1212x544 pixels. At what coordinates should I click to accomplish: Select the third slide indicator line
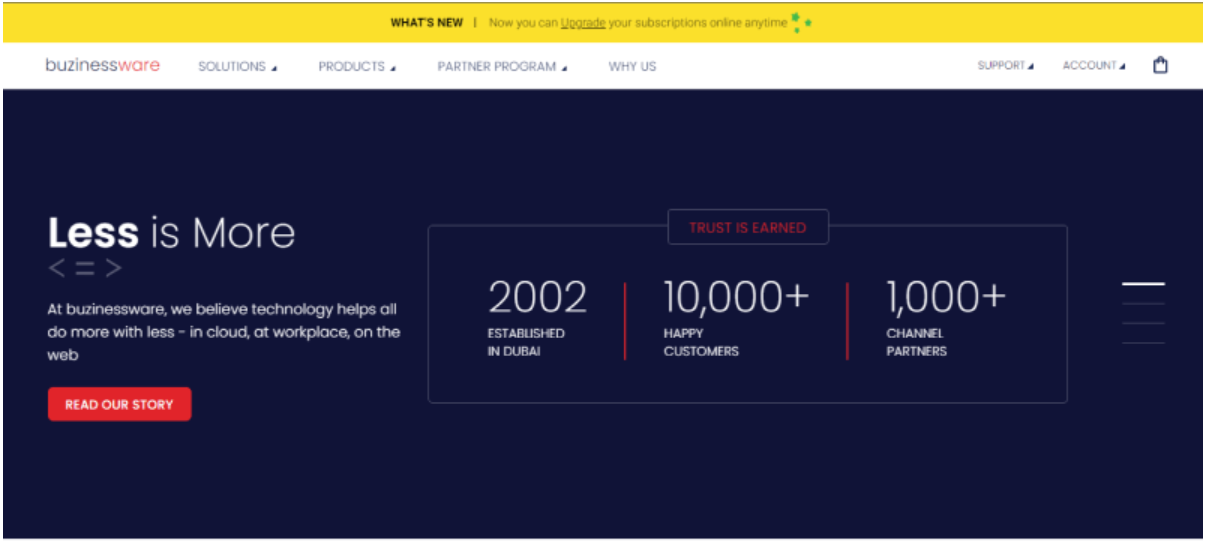[x=1143, y=323]
